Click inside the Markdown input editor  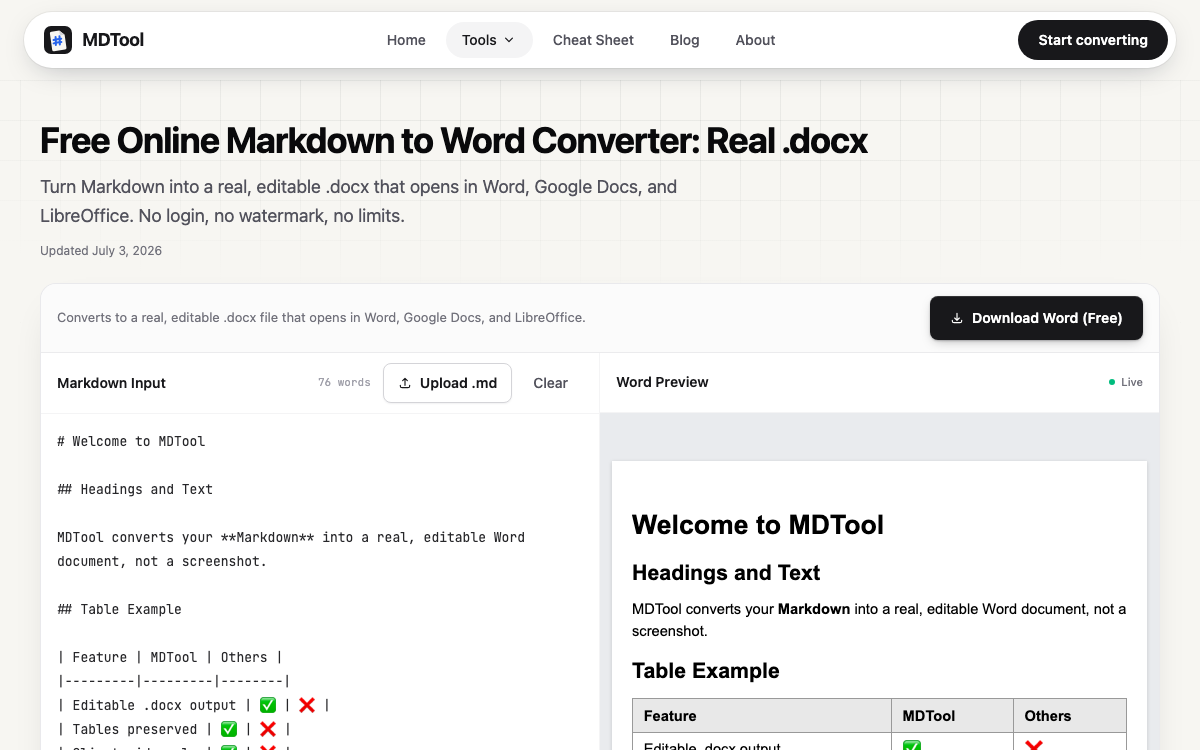[320, 582]
